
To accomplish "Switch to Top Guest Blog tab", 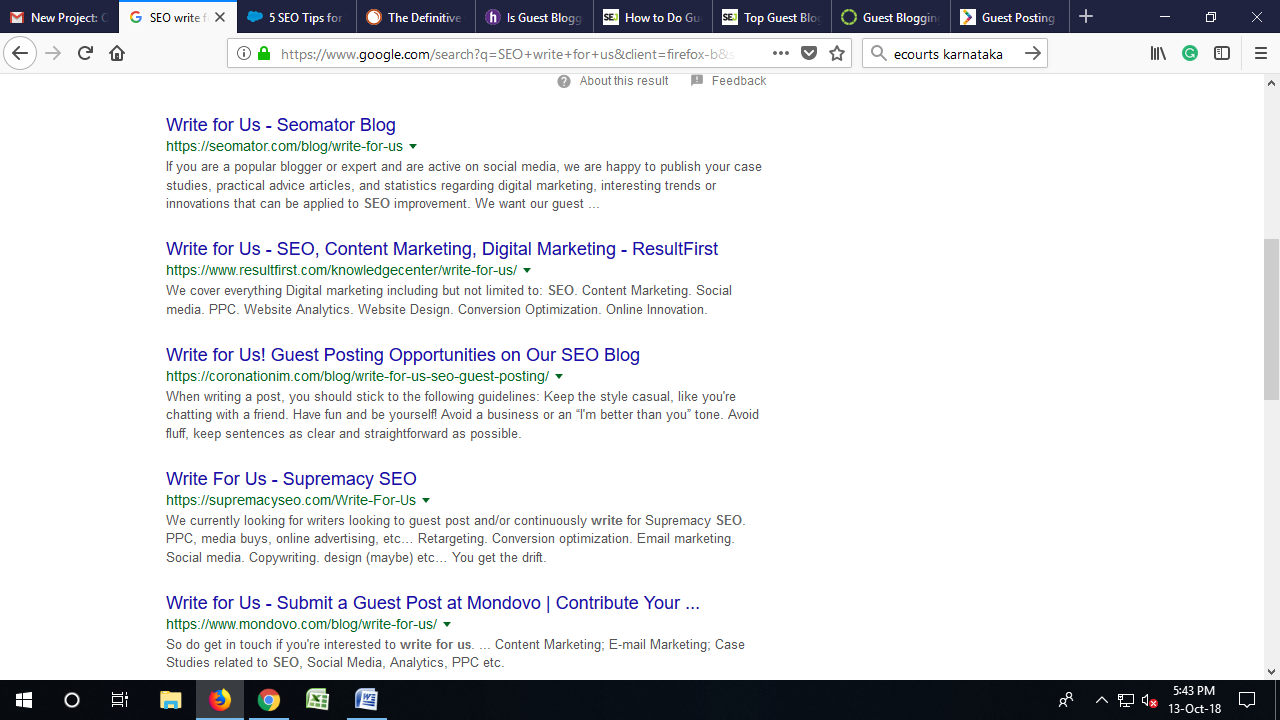I will tap(772, 17).
